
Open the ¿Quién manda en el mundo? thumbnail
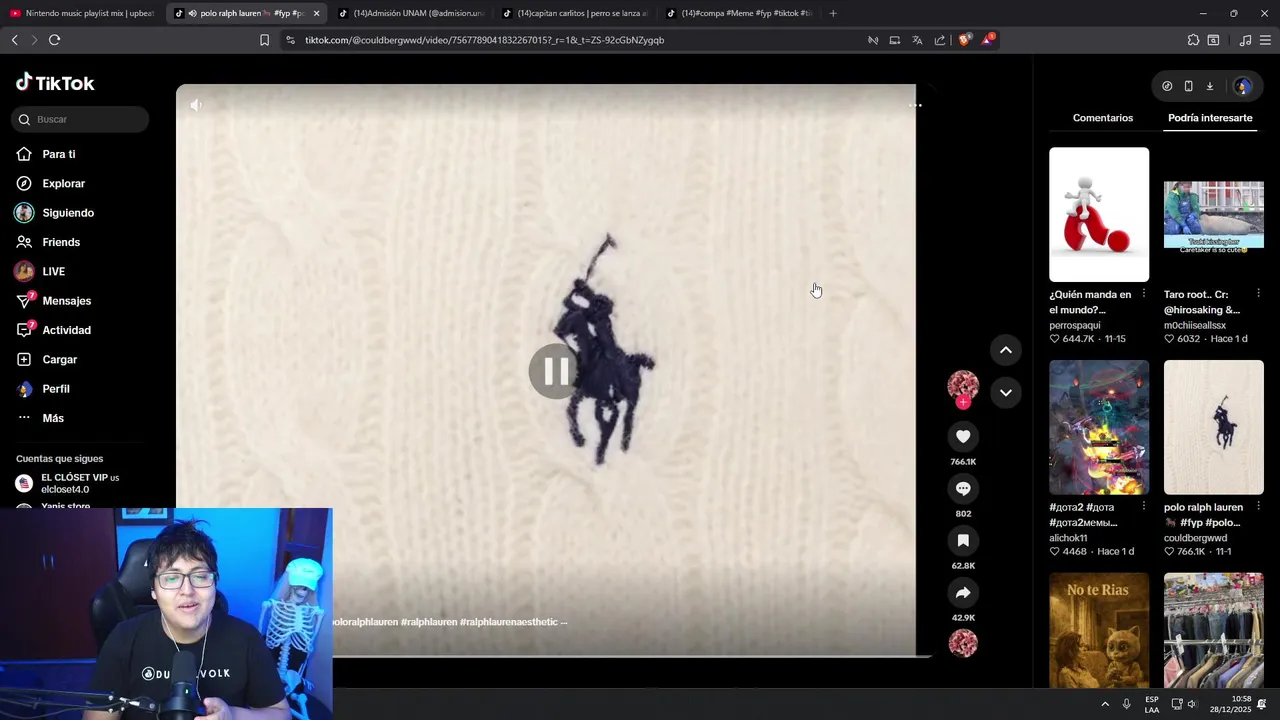pyautogui.click(x=1099, y=214)
